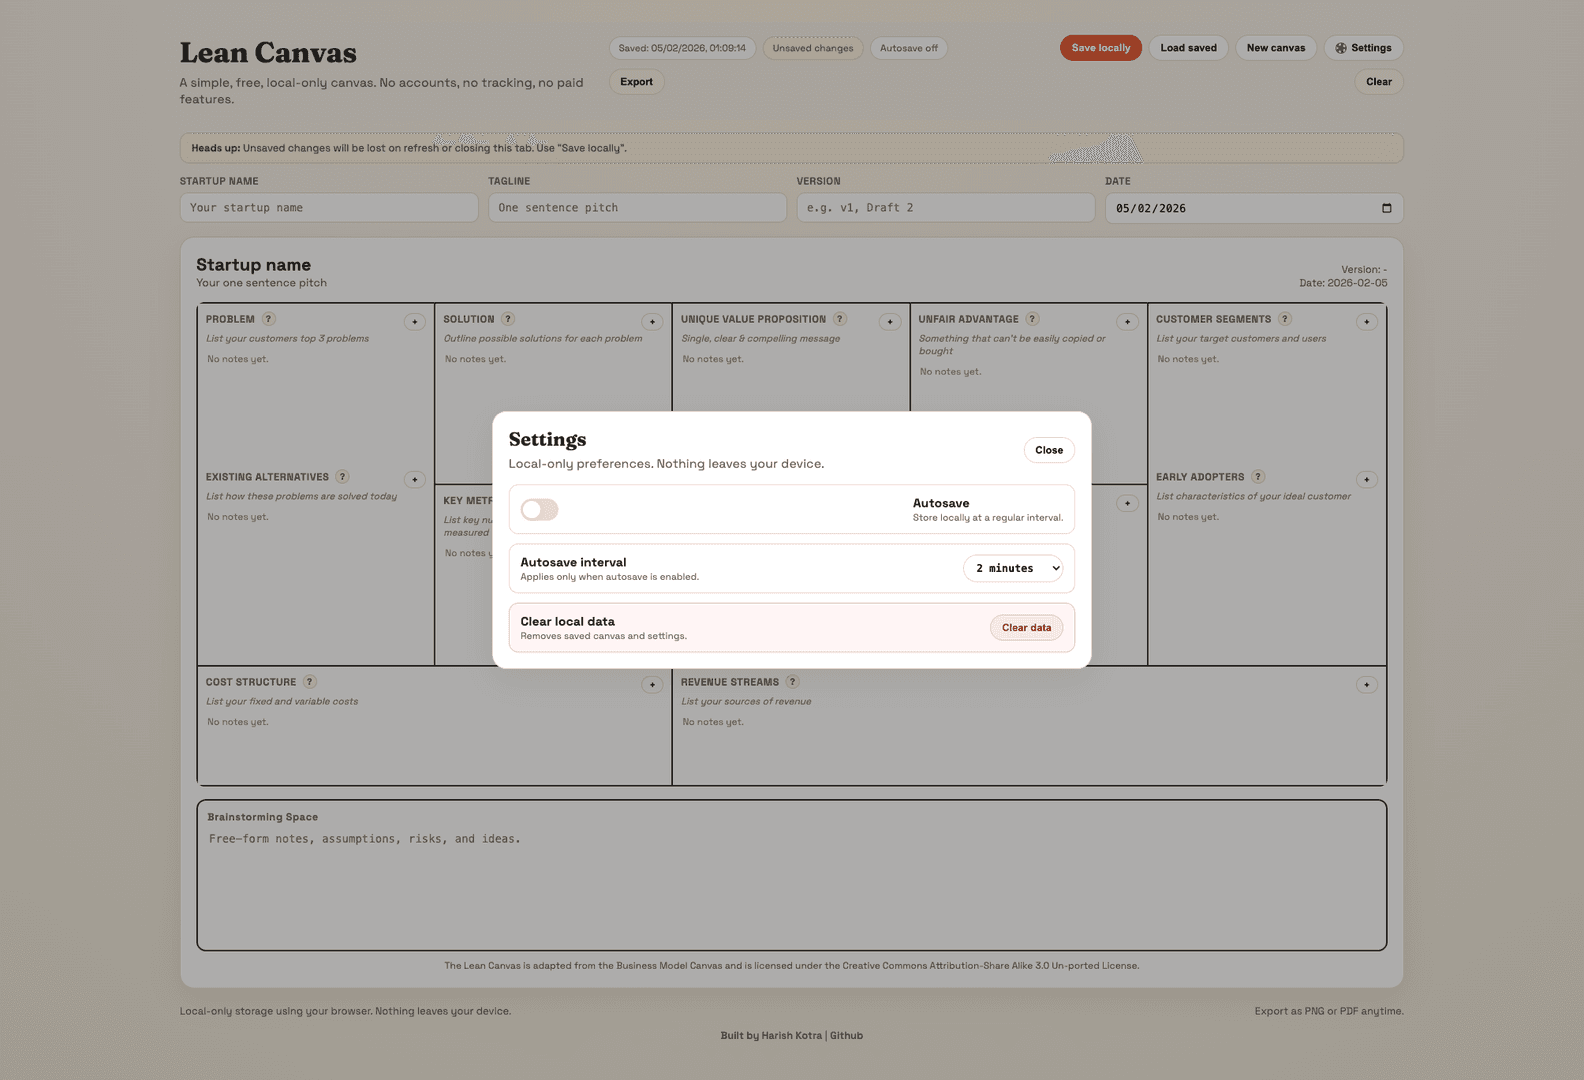Add a note to Cost Structure
Viewport: 1584px width, 1080px height.
tap(652, 685)
